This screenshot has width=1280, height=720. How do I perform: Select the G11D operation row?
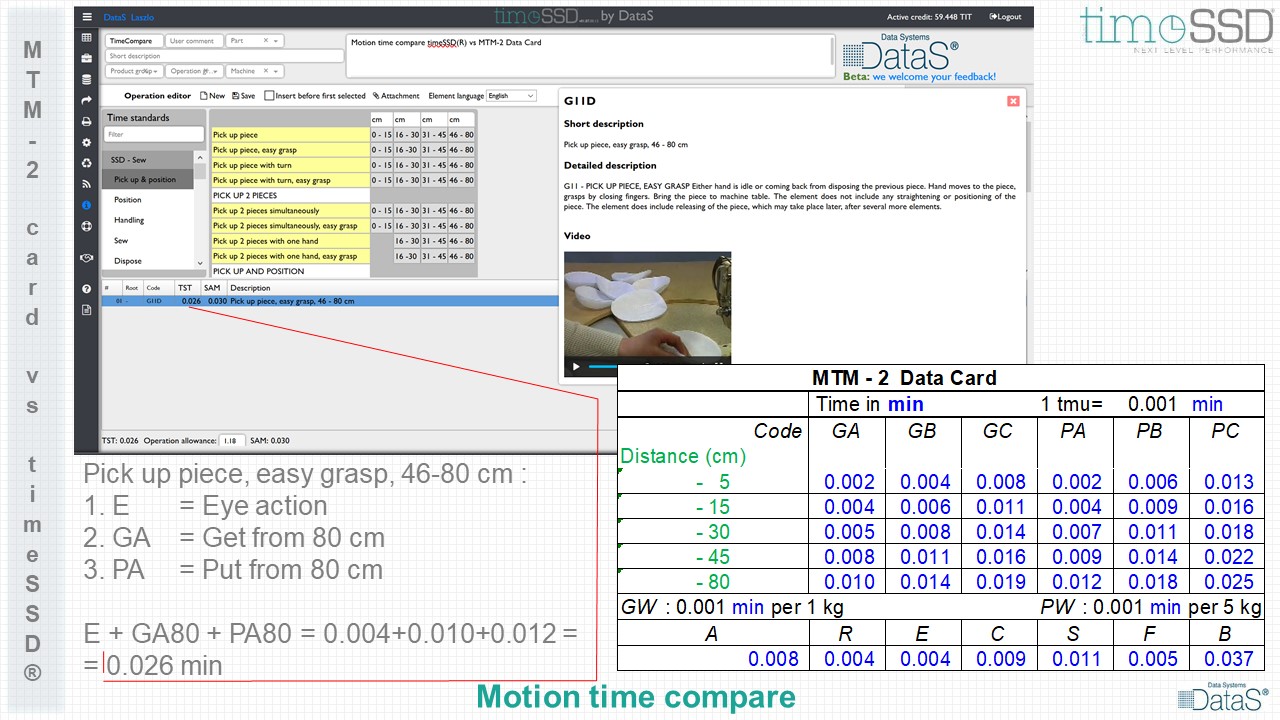[329, 301]
